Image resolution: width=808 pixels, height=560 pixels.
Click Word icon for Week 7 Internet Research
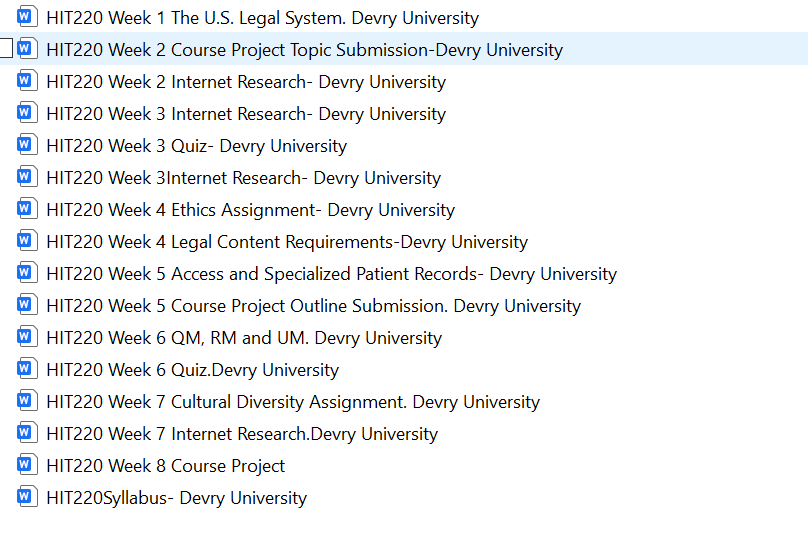[27, 432]
